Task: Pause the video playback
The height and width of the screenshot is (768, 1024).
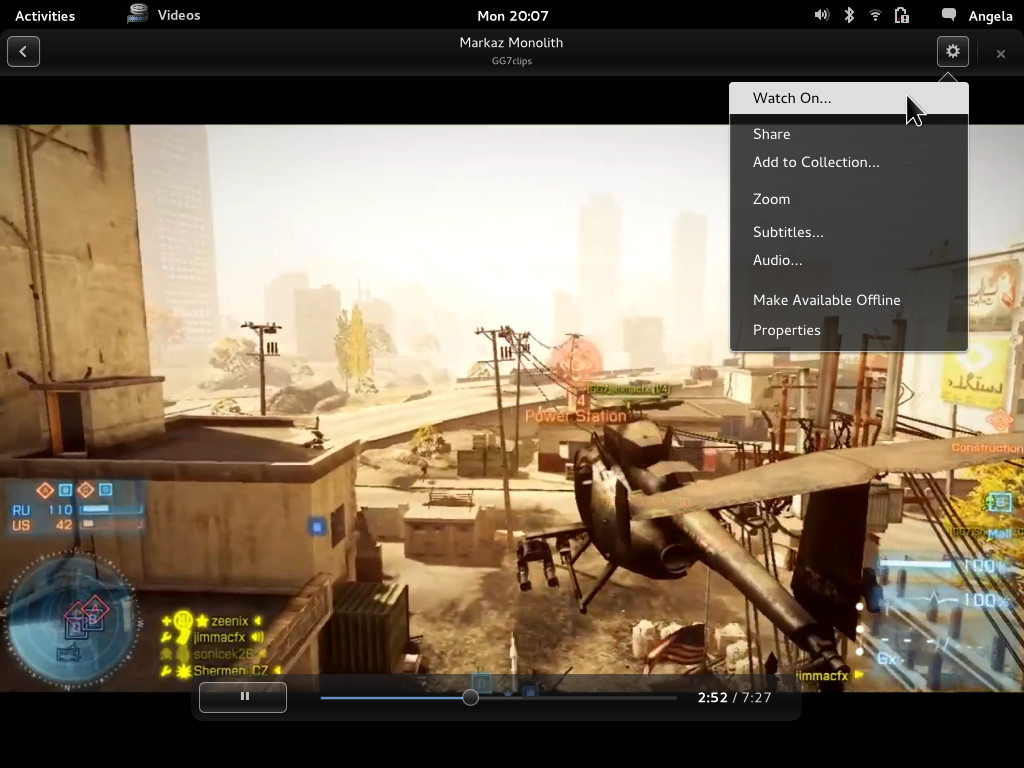Action: 243,697
